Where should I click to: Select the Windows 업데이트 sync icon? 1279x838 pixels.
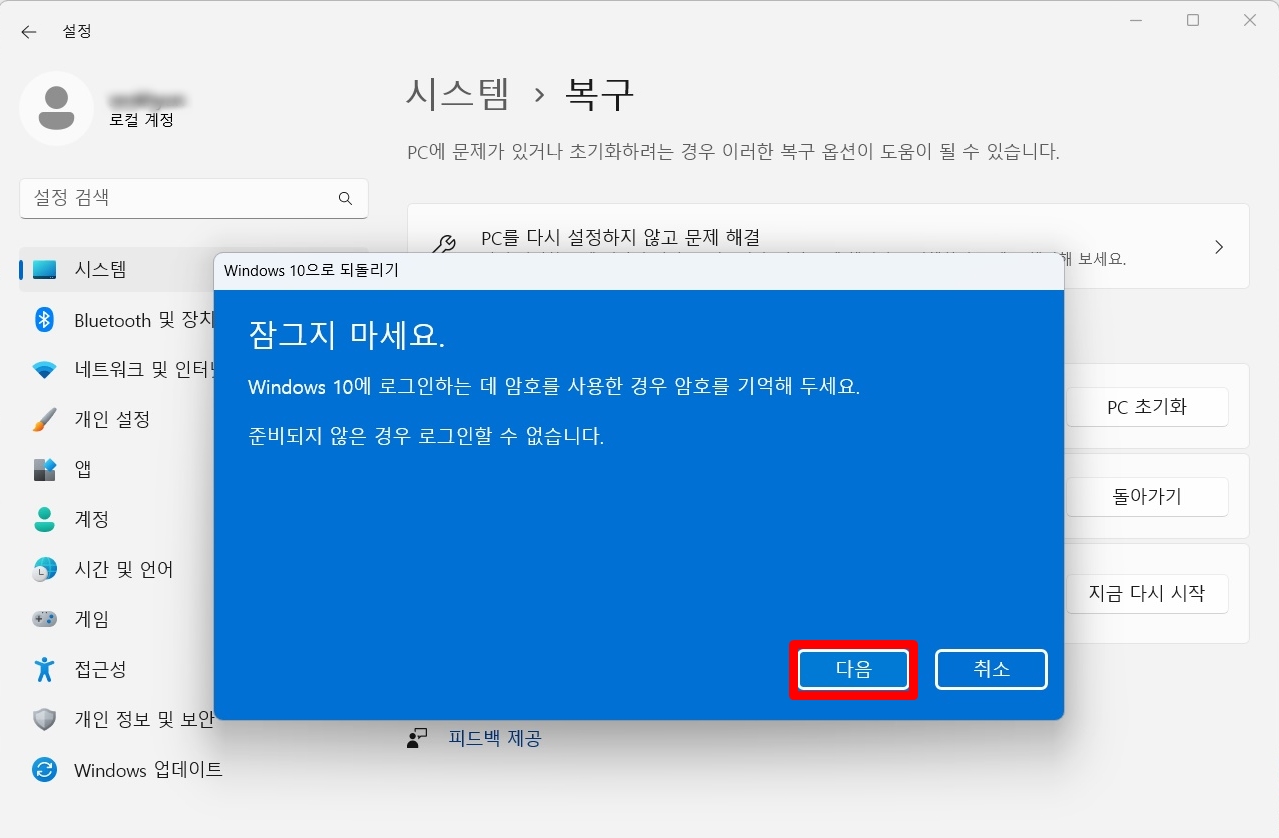pos(44,769)
